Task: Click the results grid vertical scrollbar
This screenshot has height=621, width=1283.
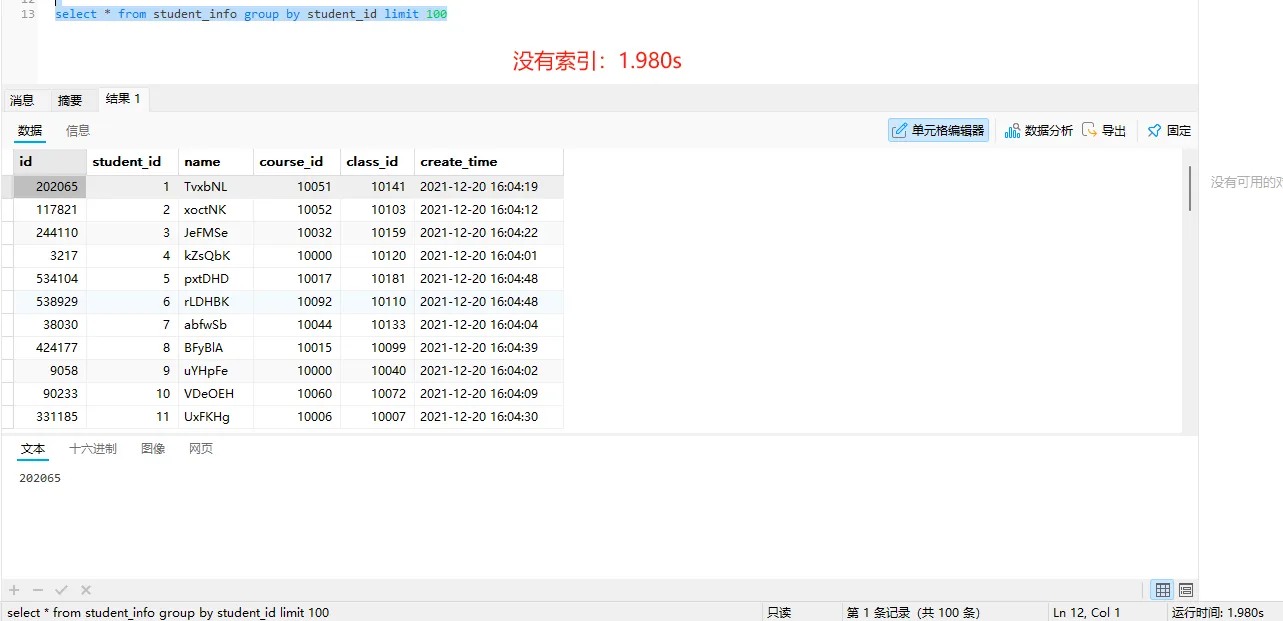Action: (1190, 189)
